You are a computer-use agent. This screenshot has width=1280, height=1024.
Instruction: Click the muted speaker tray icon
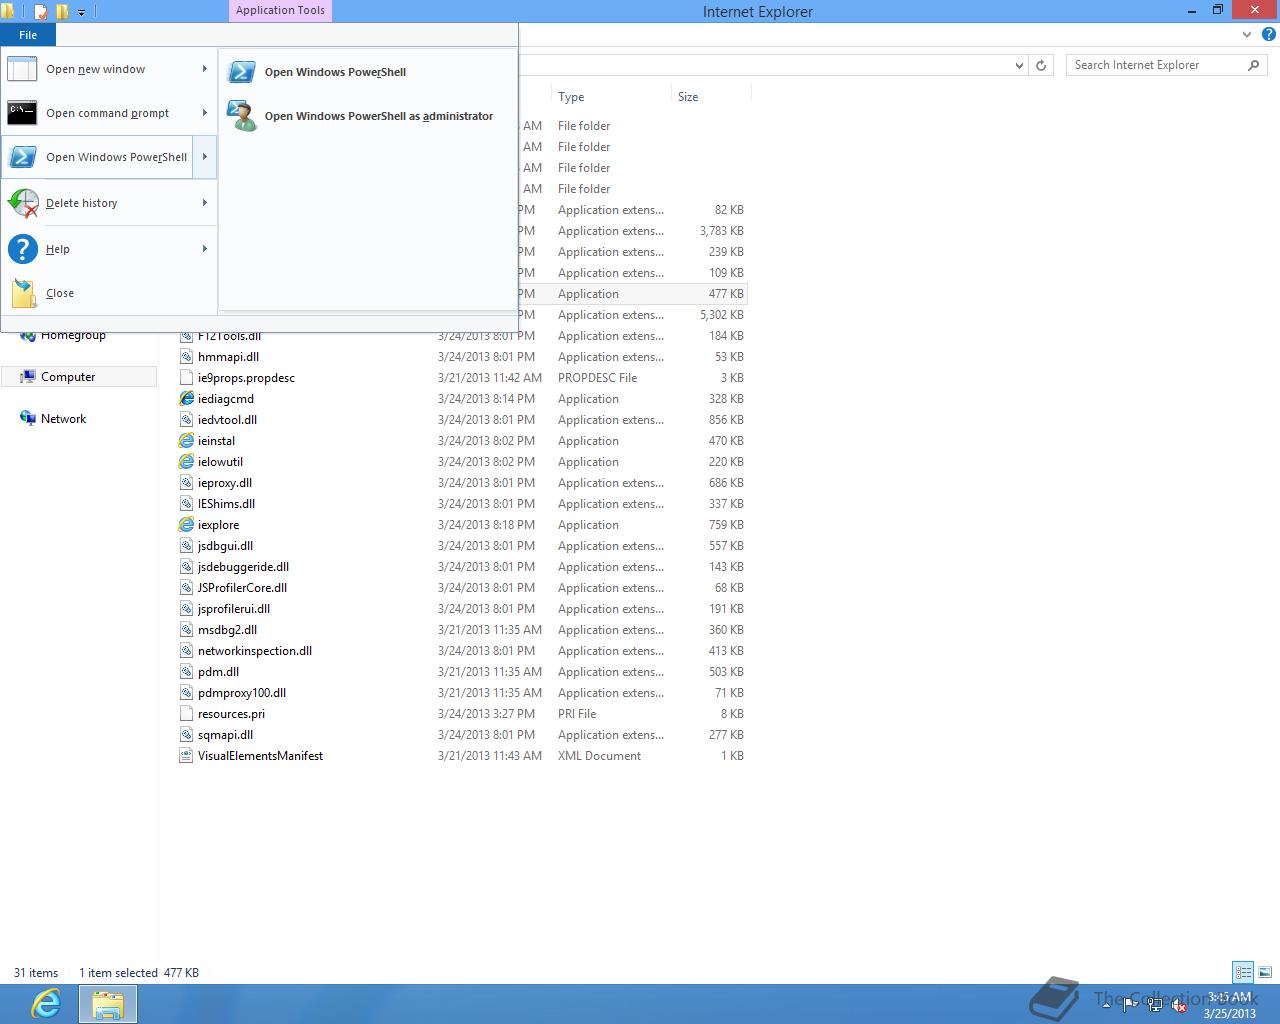(x=1179, y=1006)
